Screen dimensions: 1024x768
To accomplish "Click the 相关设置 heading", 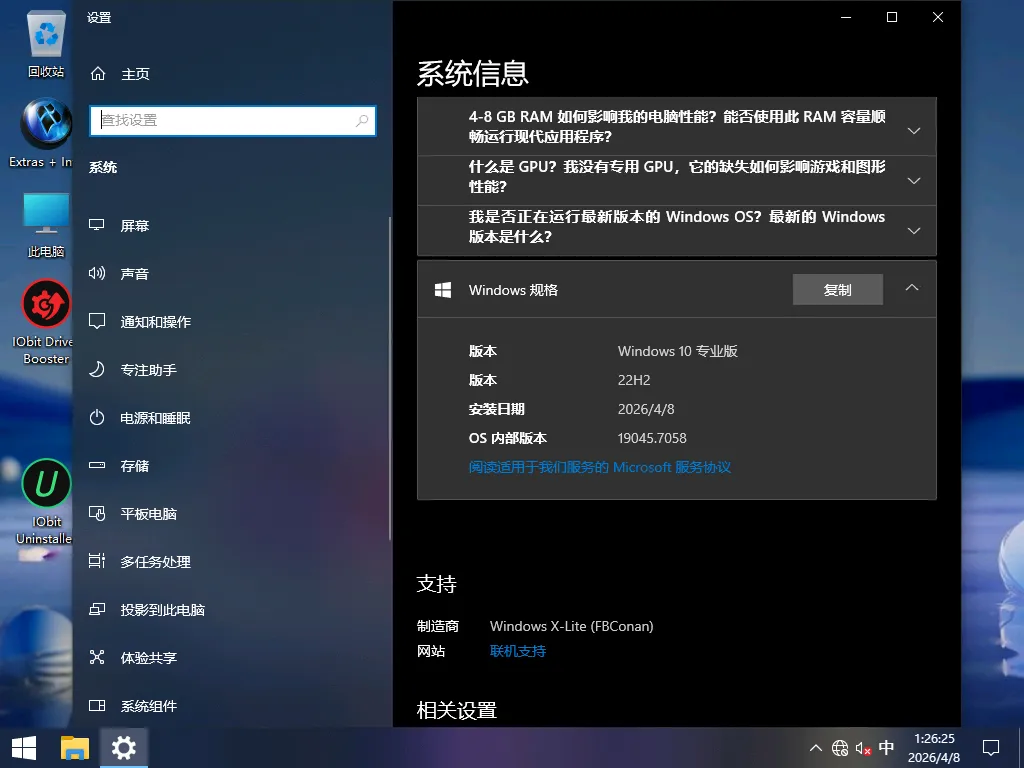I will click(456, 710).
